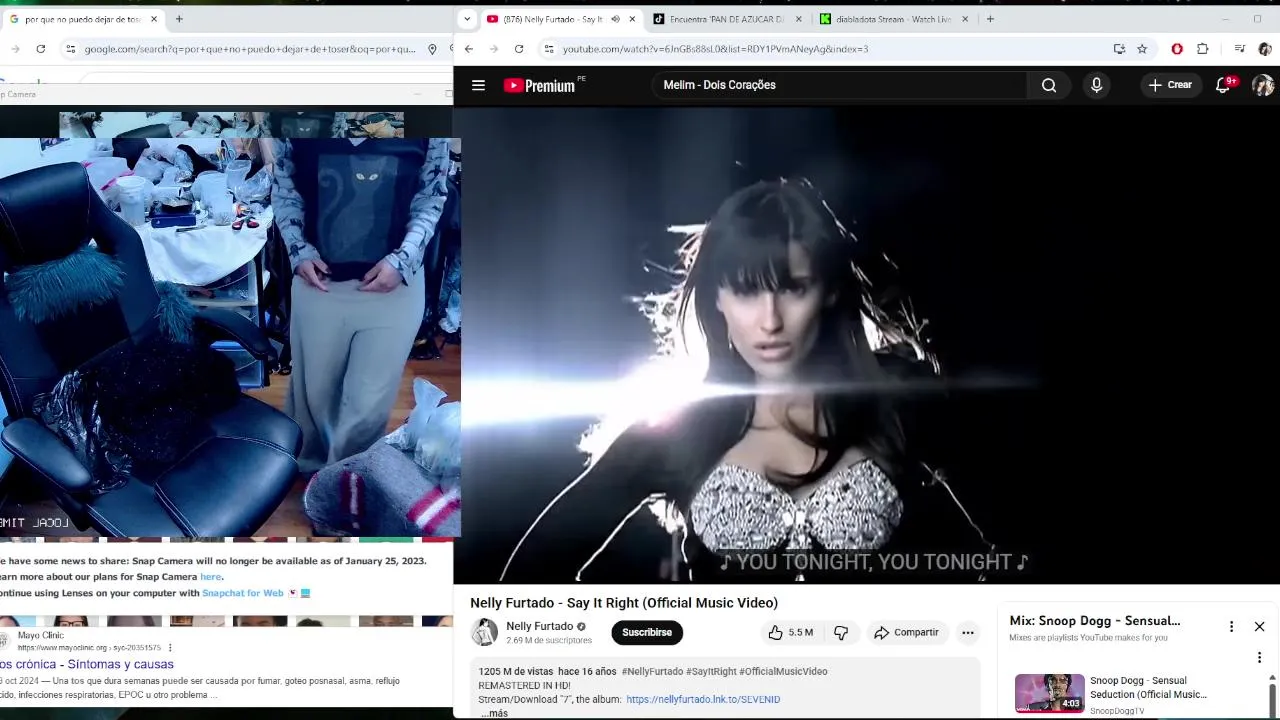Open Mix playlist options three-dot menu
Viewport: 1280px width, 720px height.
pyautogui.click(x=1231, y=626)
